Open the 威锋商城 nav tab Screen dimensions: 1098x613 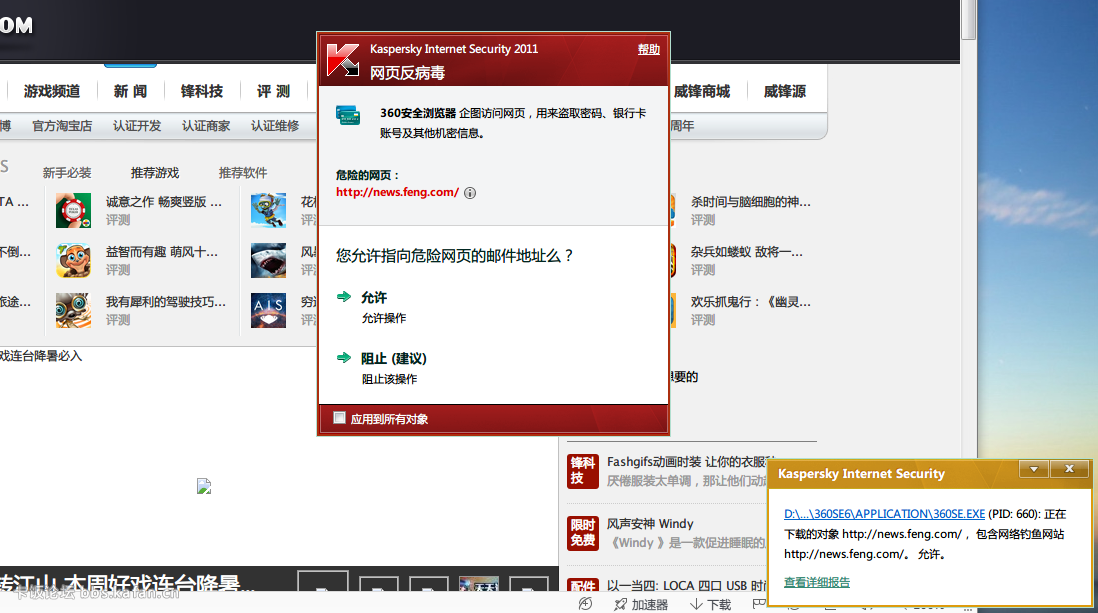[702, 91]
